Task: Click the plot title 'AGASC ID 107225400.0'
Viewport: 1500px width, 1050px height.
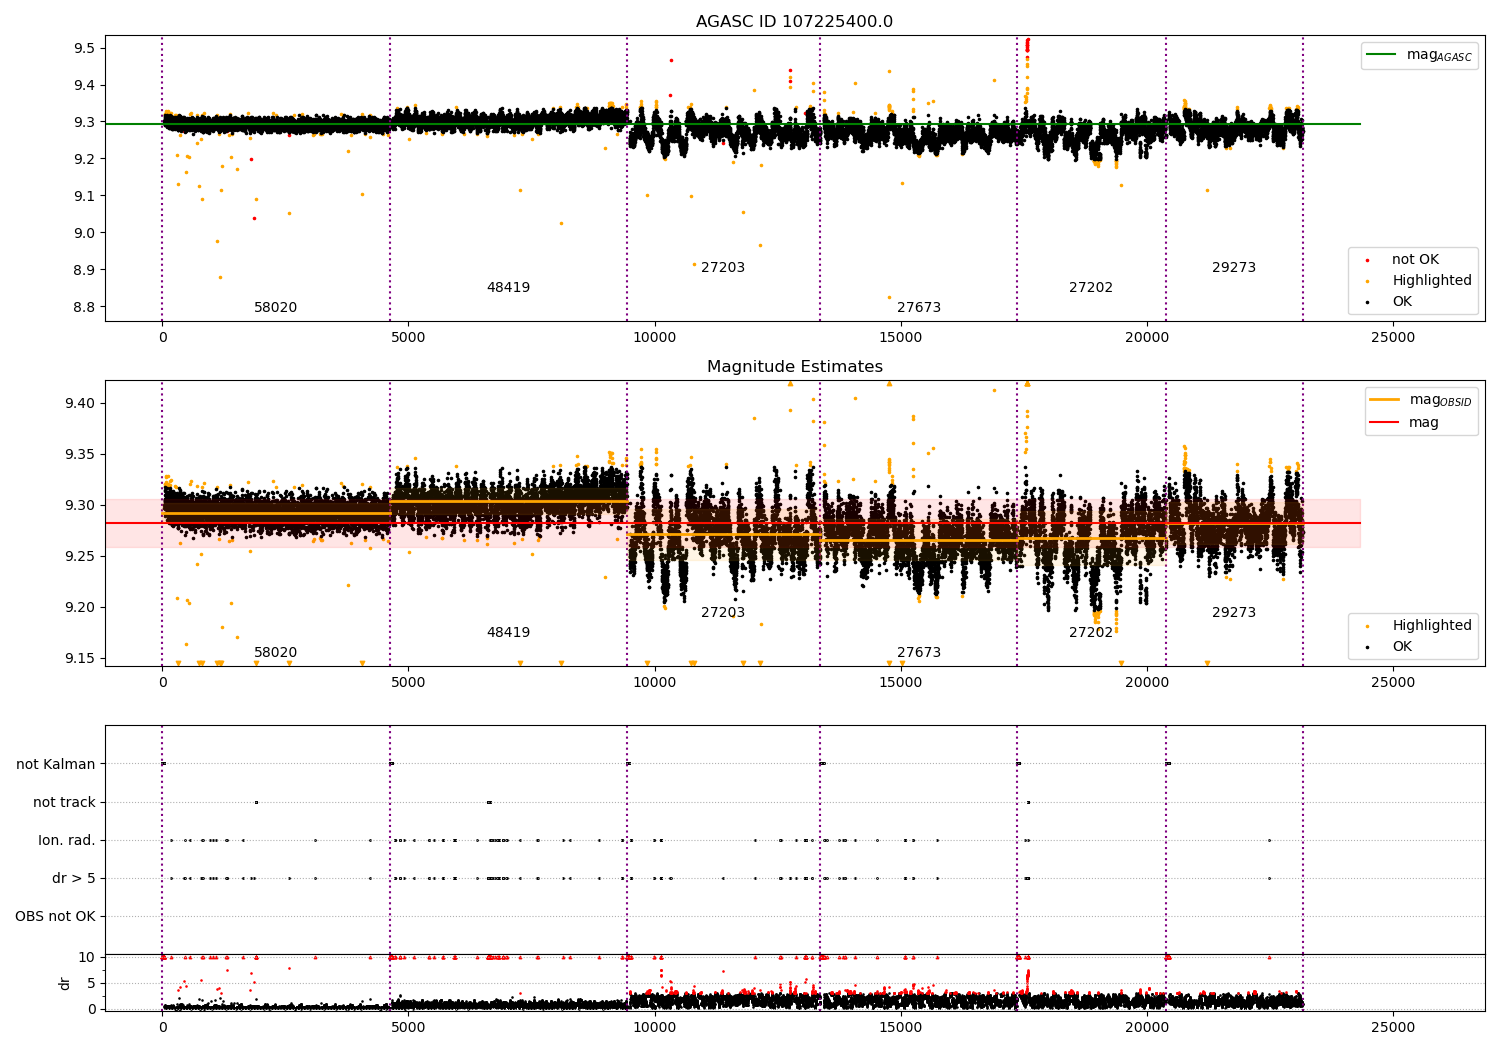Action: [x=795, y=22]
